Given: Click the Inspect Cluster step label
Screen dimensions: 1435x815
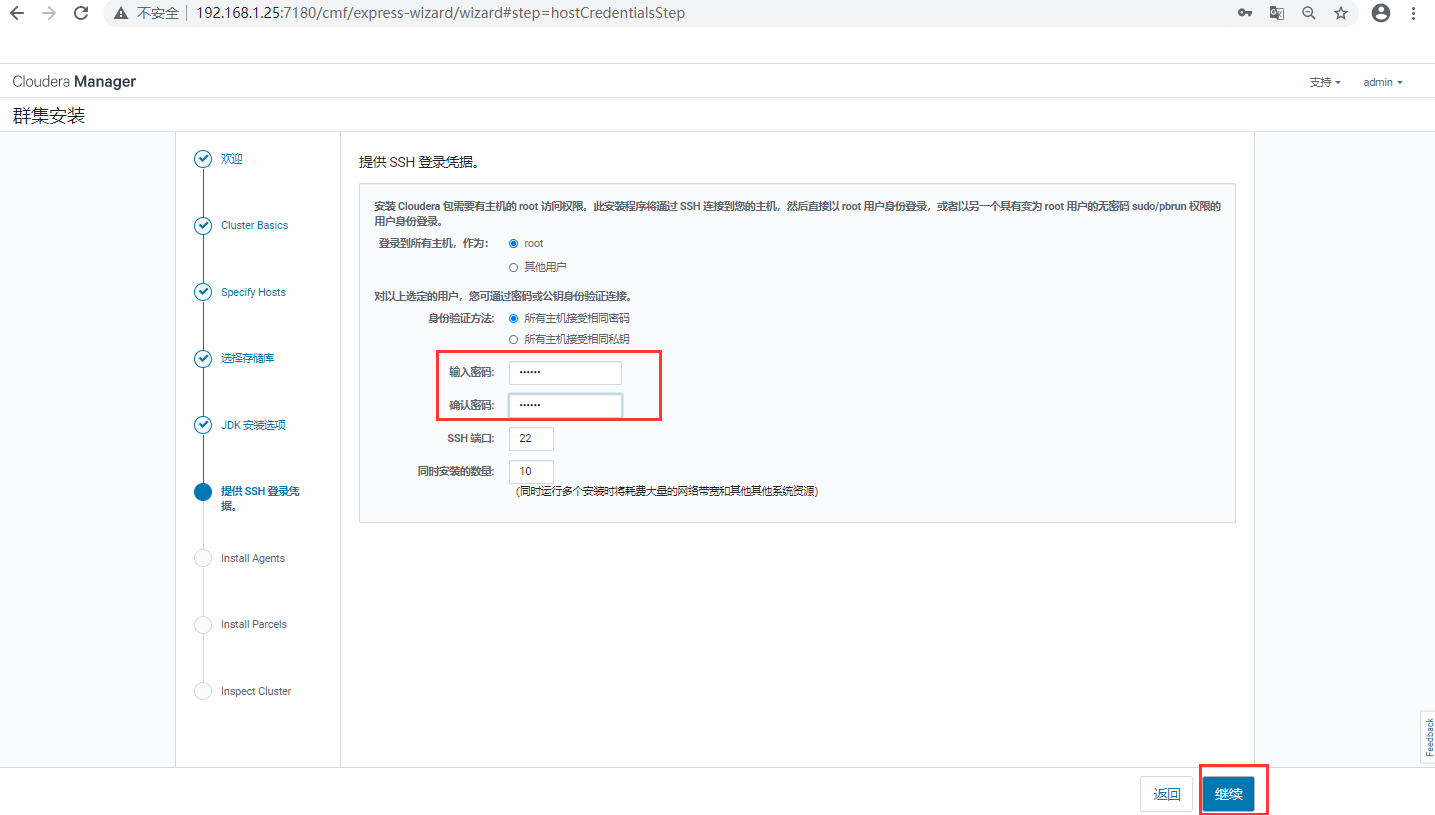Looking at the screenshot, I should pyautogui.click(x=256, y=691).
